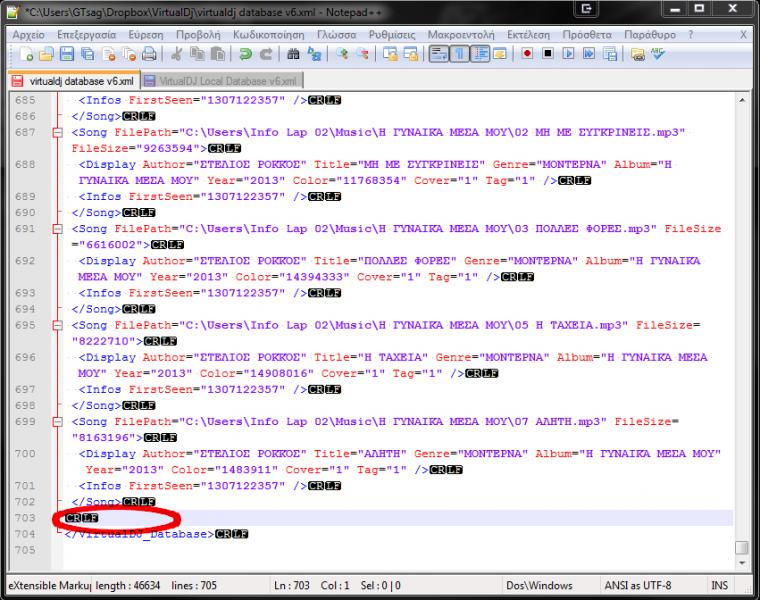Open Find with the binoculars icon
The image size is (760, 600).
(x=293, y=54)
